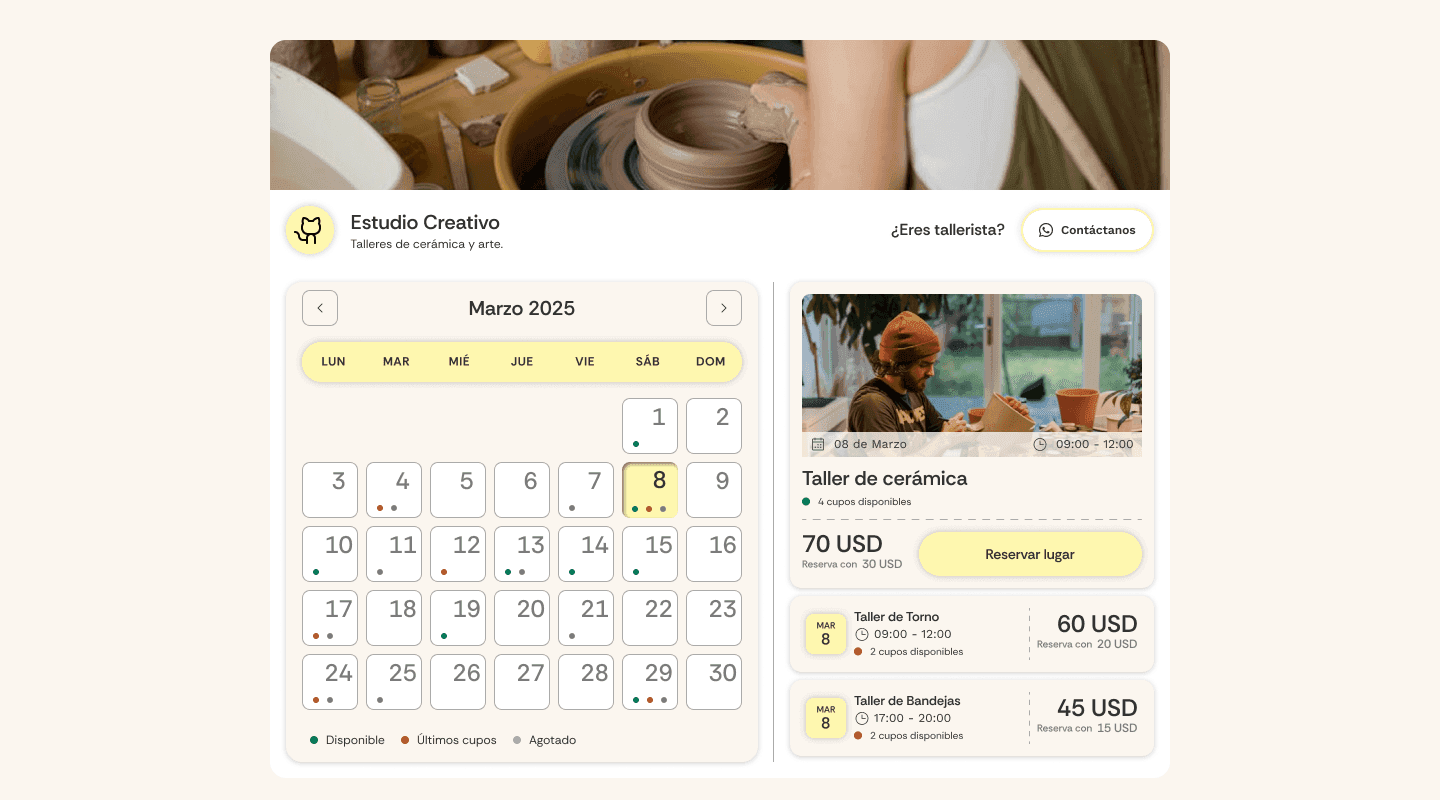Viewport: 1440px width, 800px height.
Task: Click the 60 USD price
Action: click(x=1097, y=624)
